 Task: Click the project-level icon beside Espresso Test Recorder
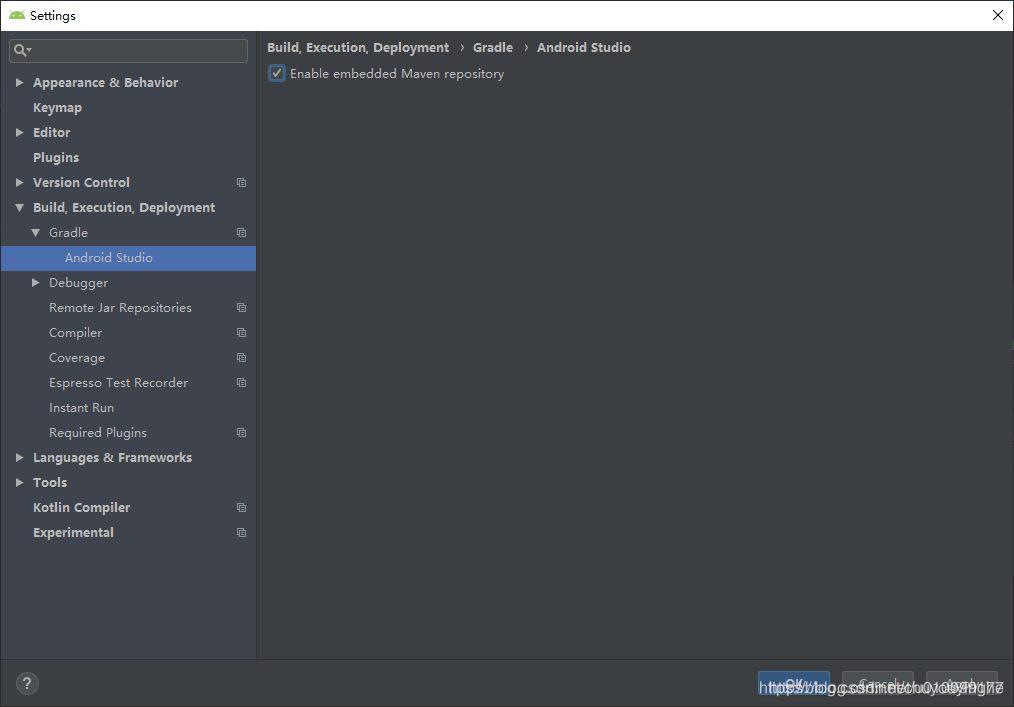[241, 383]
